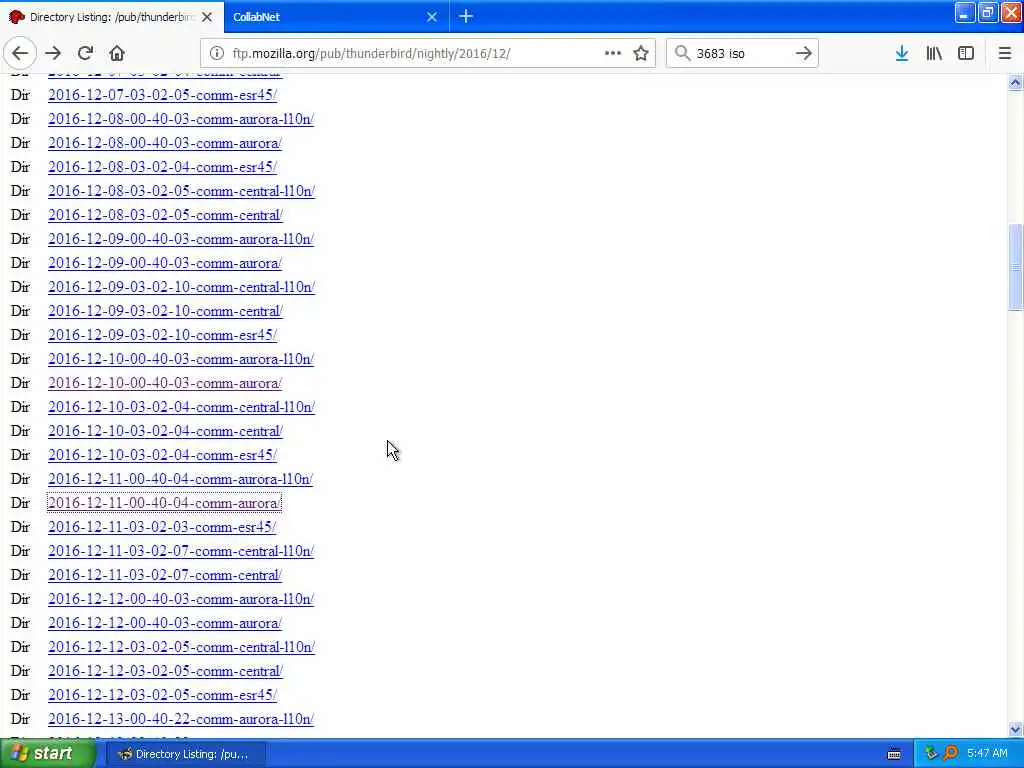1024x768 pixels.
Task: Show site information for ftp.mozilla.org
Action: click(216, 54)
